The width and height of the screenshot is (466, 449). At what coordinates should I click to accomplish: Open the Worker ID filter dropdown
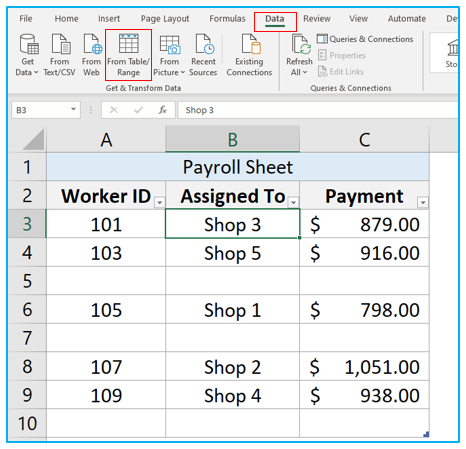click(x=160, y=202)
